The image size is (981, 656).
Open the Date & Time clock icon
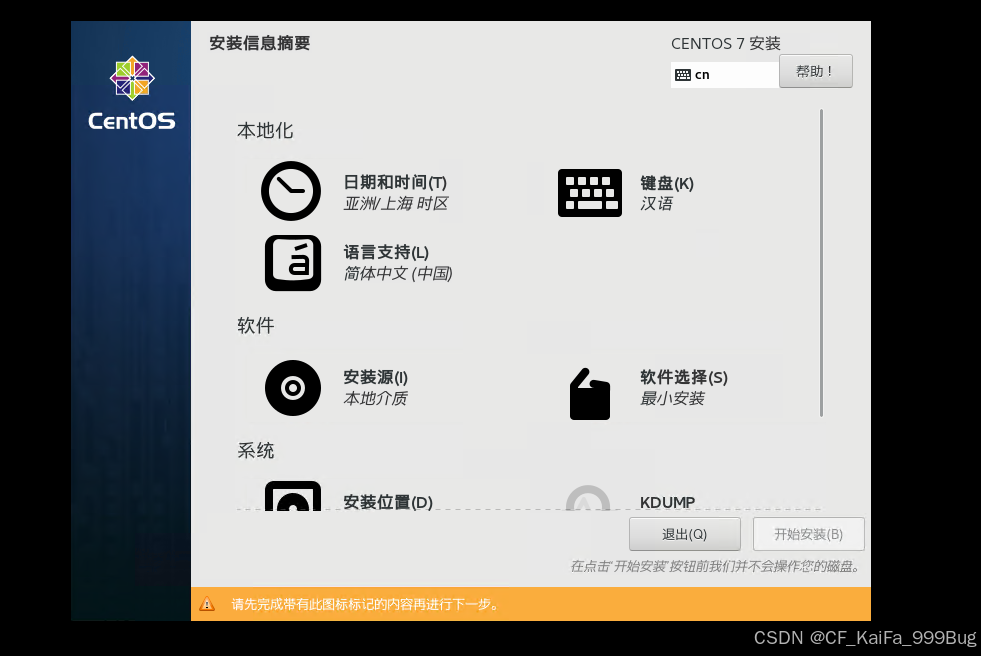tap(291, 191)
